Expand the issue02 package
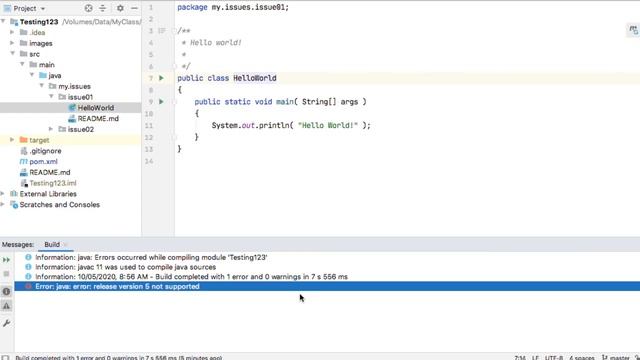Viewport: 640px width, 360px height. 51,129
